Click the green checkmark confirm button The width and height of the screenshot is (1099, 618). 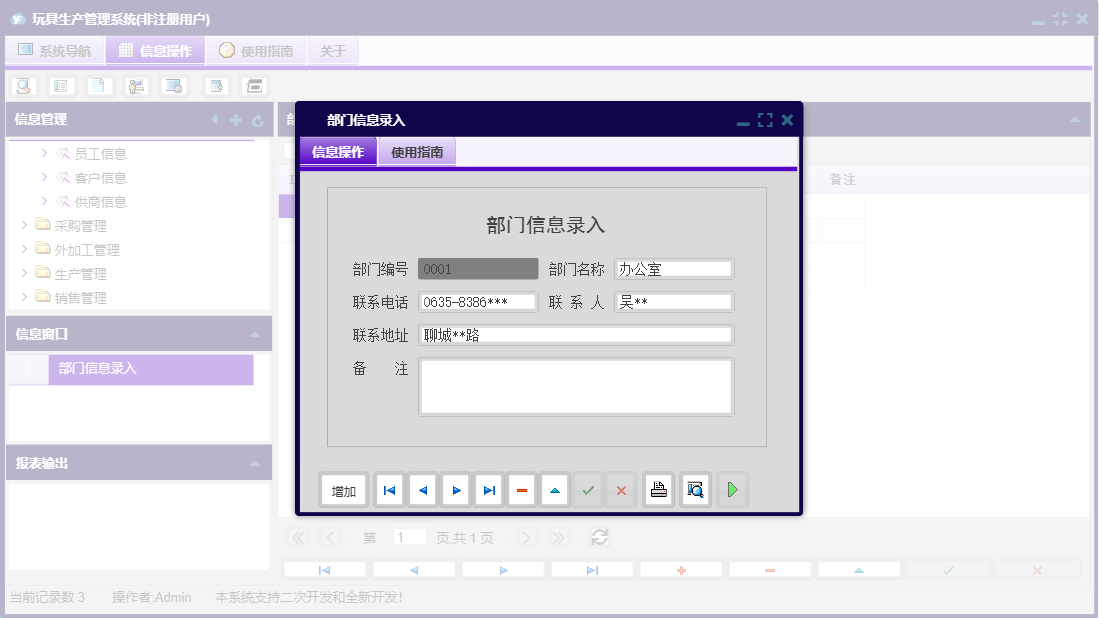588,489
